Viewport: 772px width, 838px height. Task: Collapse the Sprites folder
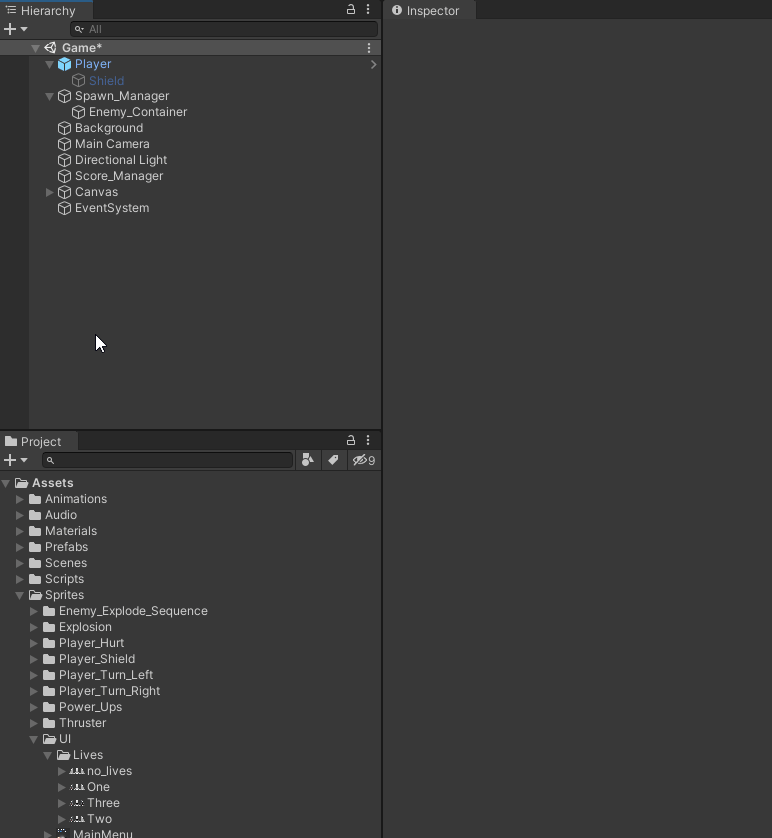click(20, 595)
